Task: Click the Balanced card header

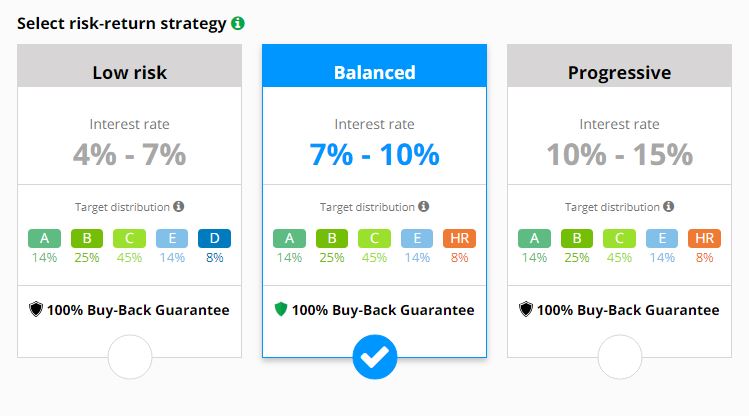Action: click(374, 66)
